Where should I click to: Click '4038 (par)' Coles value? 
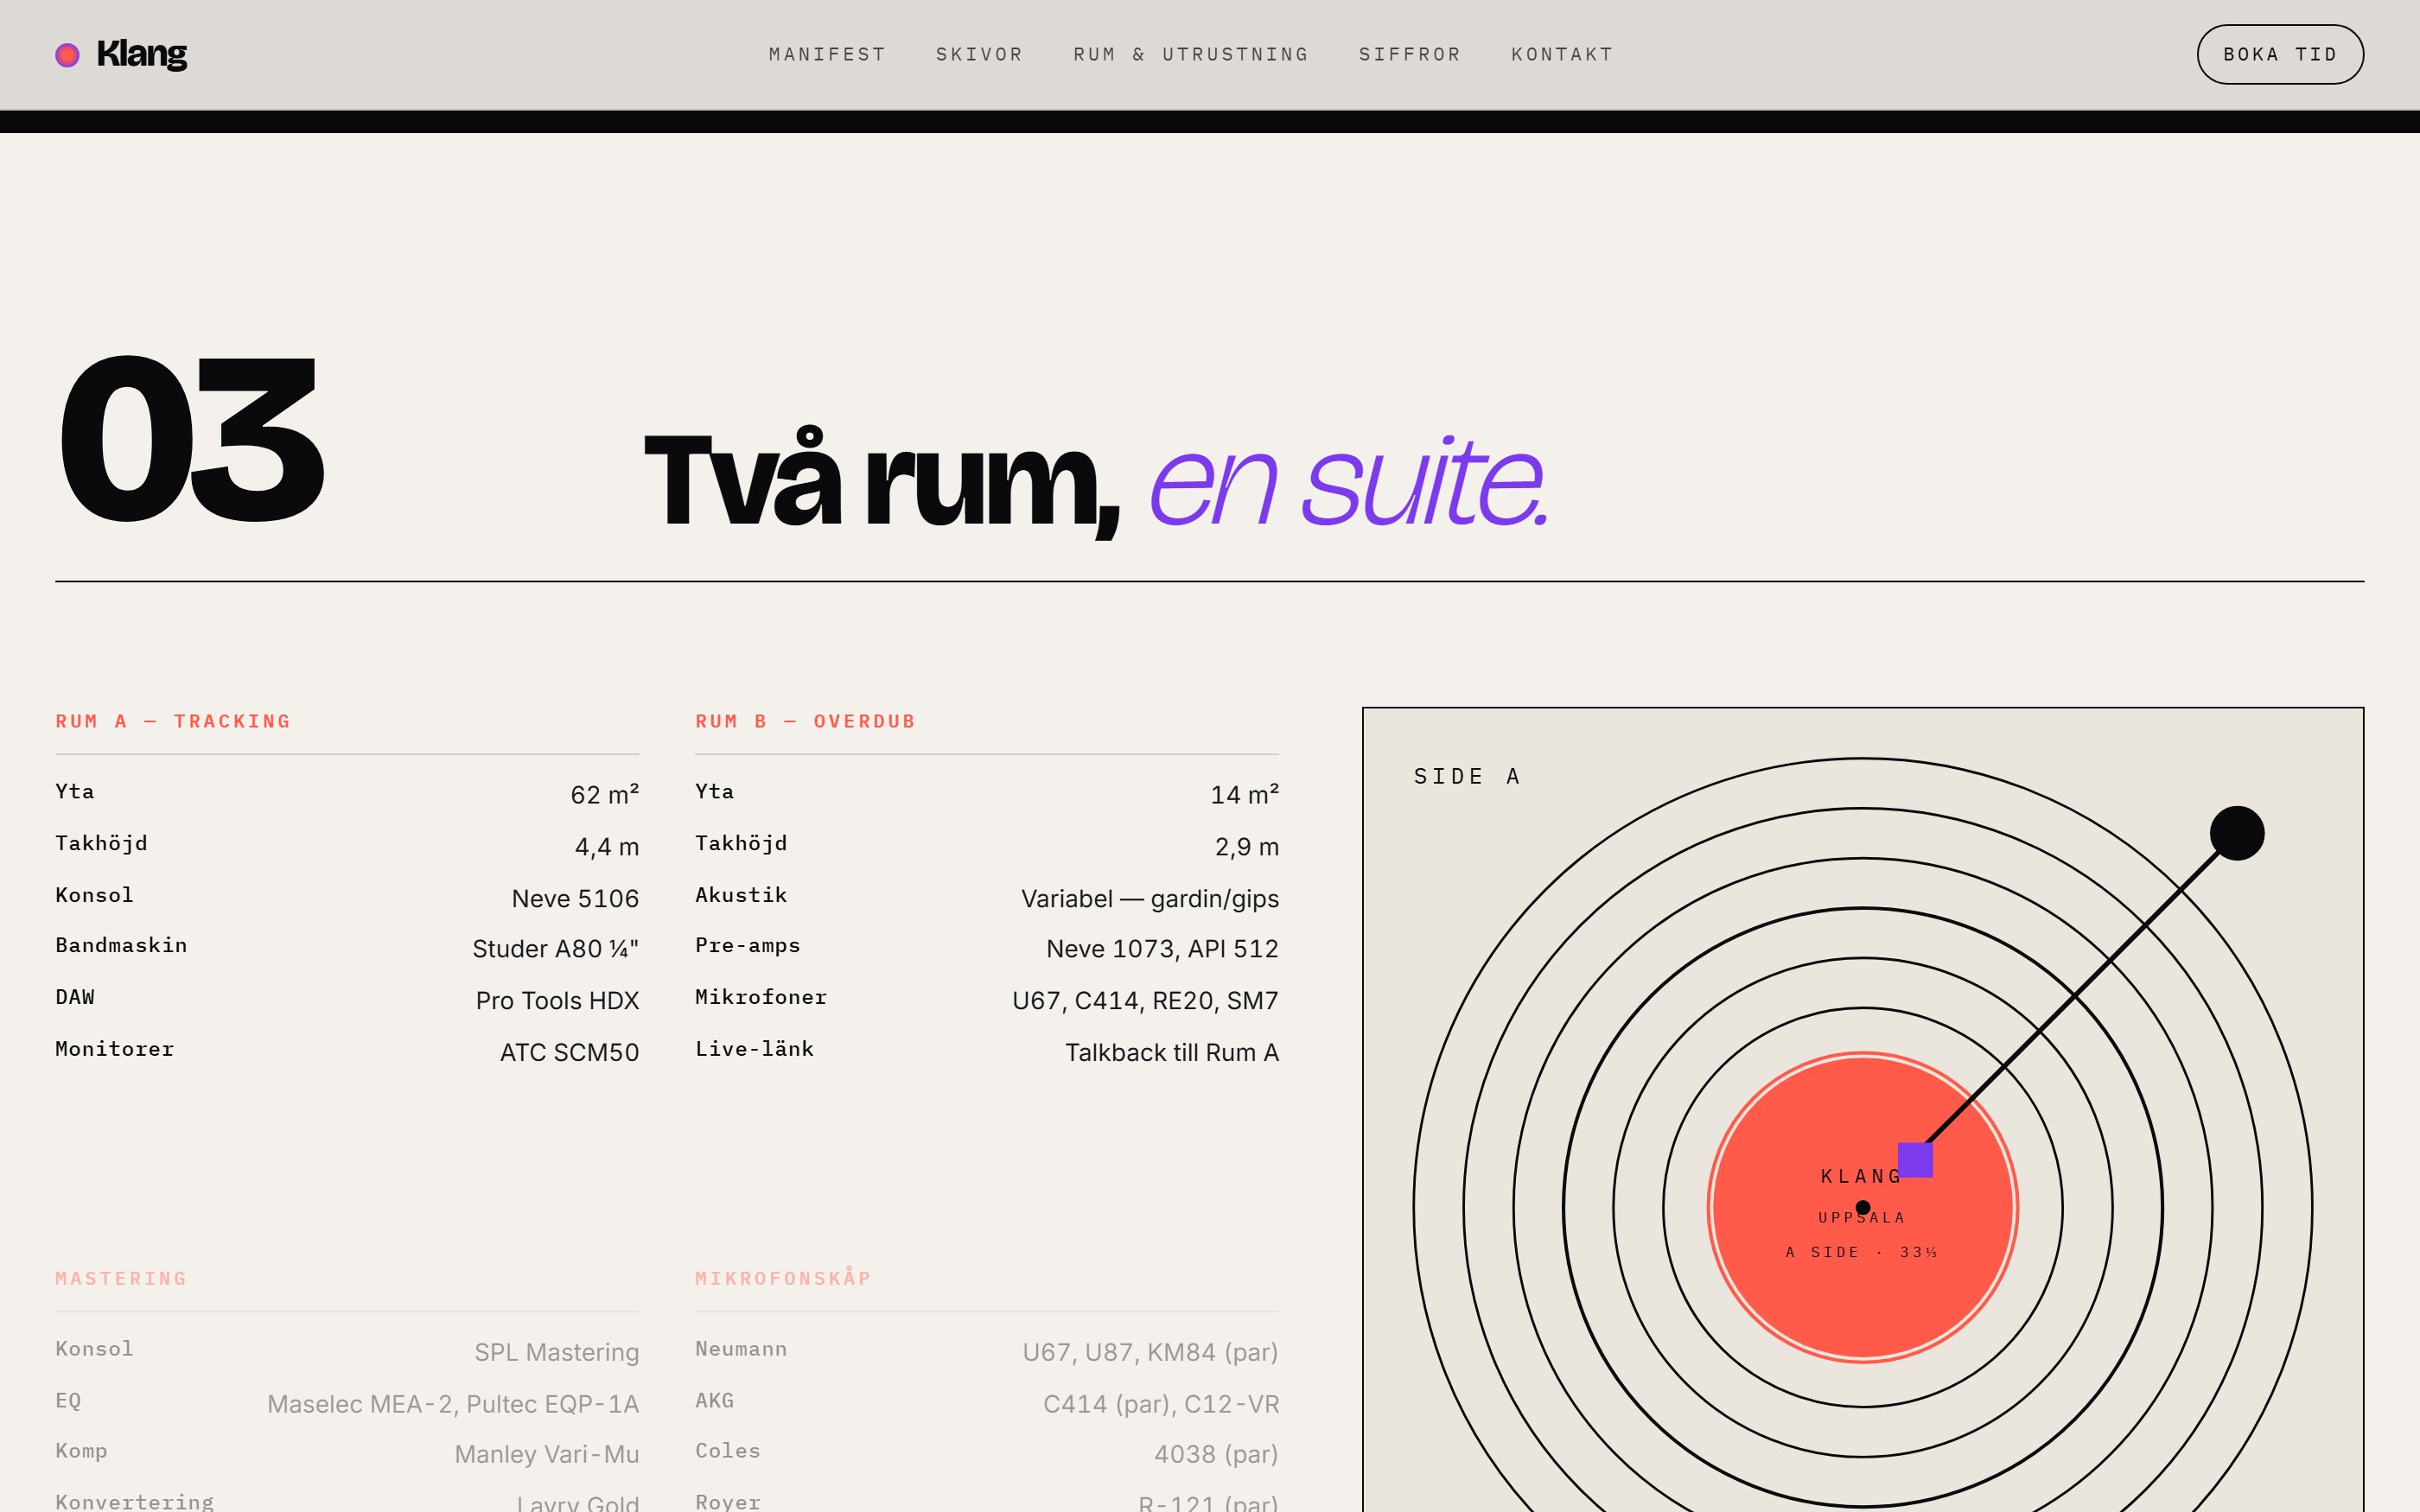click(x=1216, y=1454)
